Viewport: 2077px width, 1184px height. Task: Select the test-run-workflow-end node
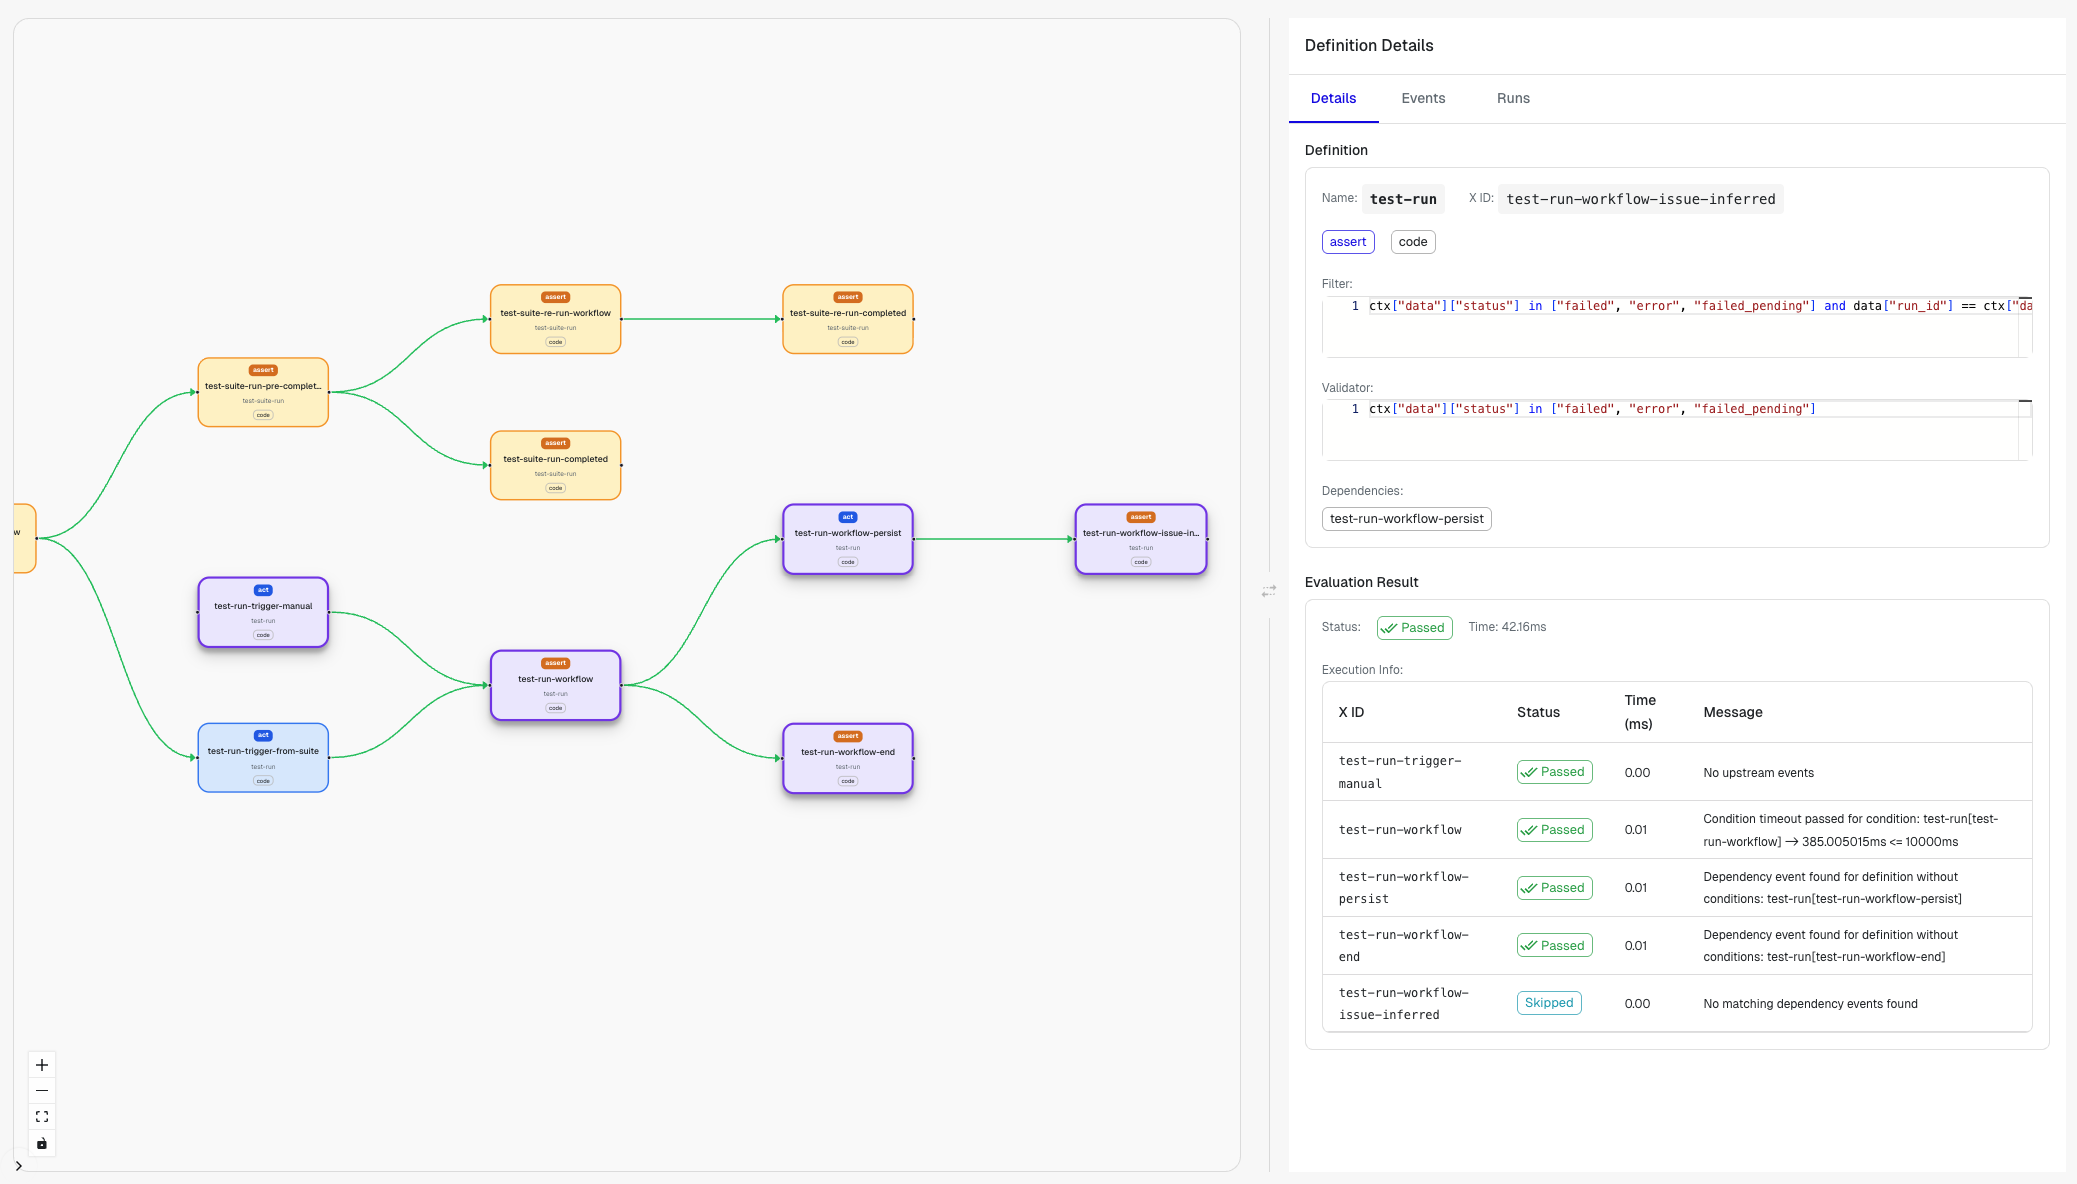tap(847, 758)
